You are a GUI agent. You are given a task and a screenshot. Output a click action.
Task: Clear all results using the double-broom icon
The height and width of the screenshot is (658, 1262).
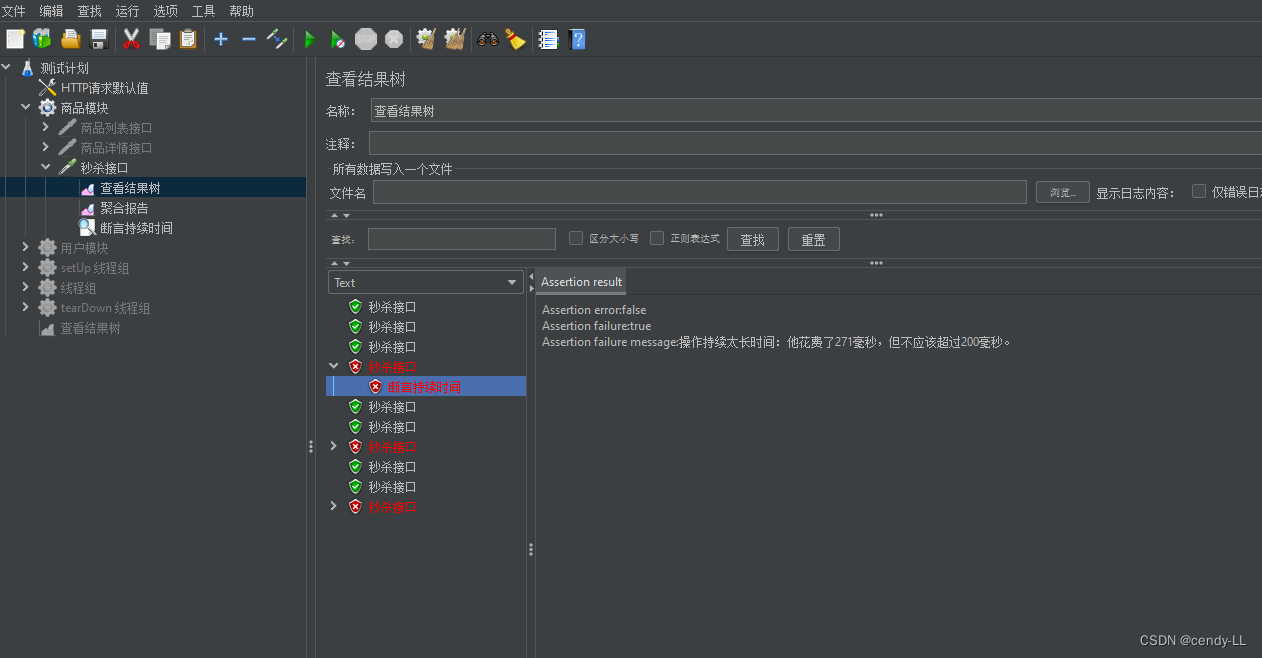click(454, 39)
